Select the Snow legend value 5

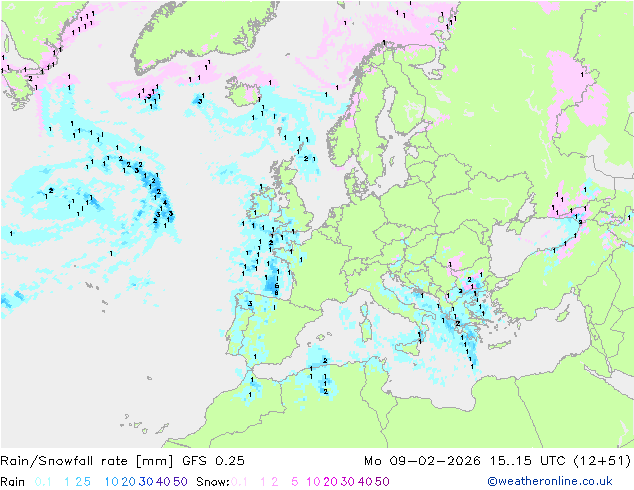coord(295,482)
